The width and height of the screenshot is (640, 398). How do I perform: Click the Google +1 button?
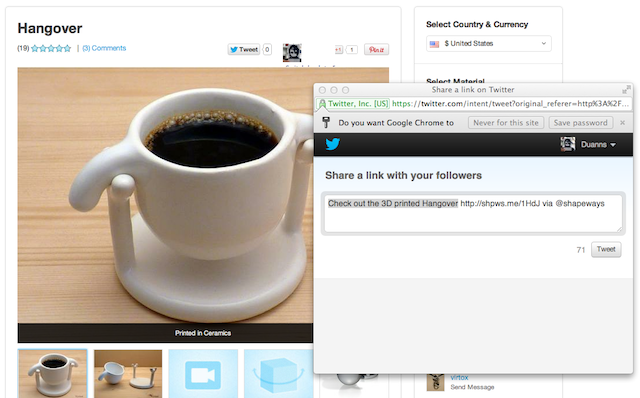coord(338,49)
